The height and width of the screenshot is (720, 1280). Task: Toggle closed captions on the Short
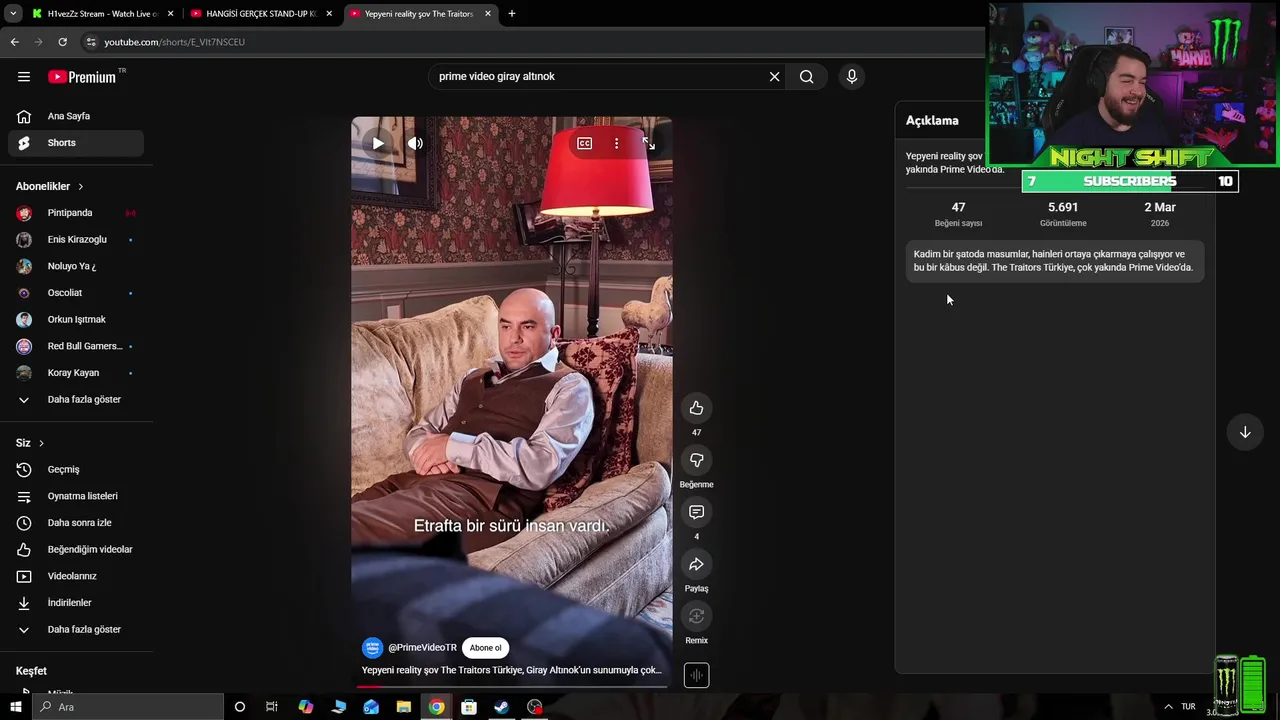[585, 144]
